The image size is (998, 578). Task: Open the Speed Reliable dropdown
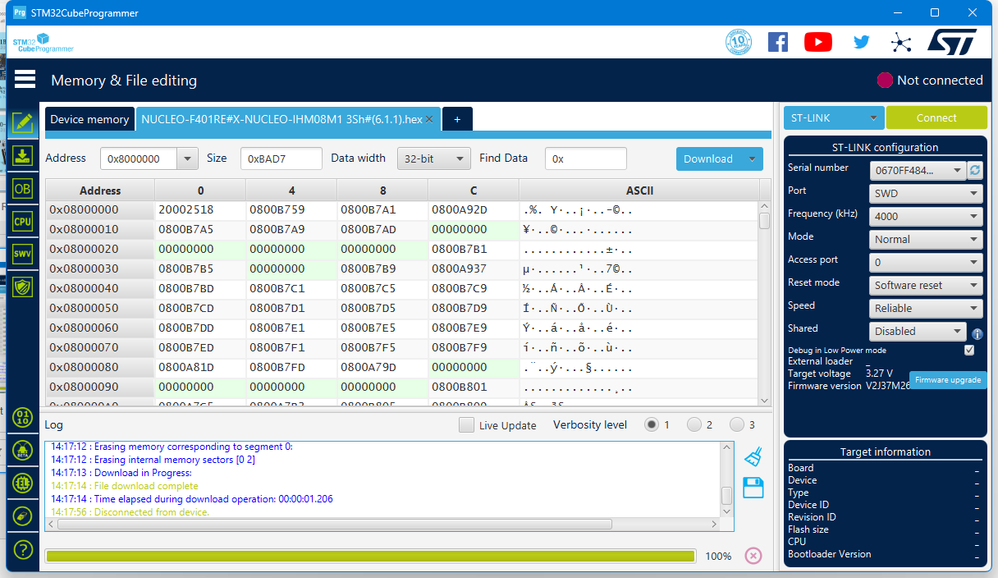click(x=926, y=308)
